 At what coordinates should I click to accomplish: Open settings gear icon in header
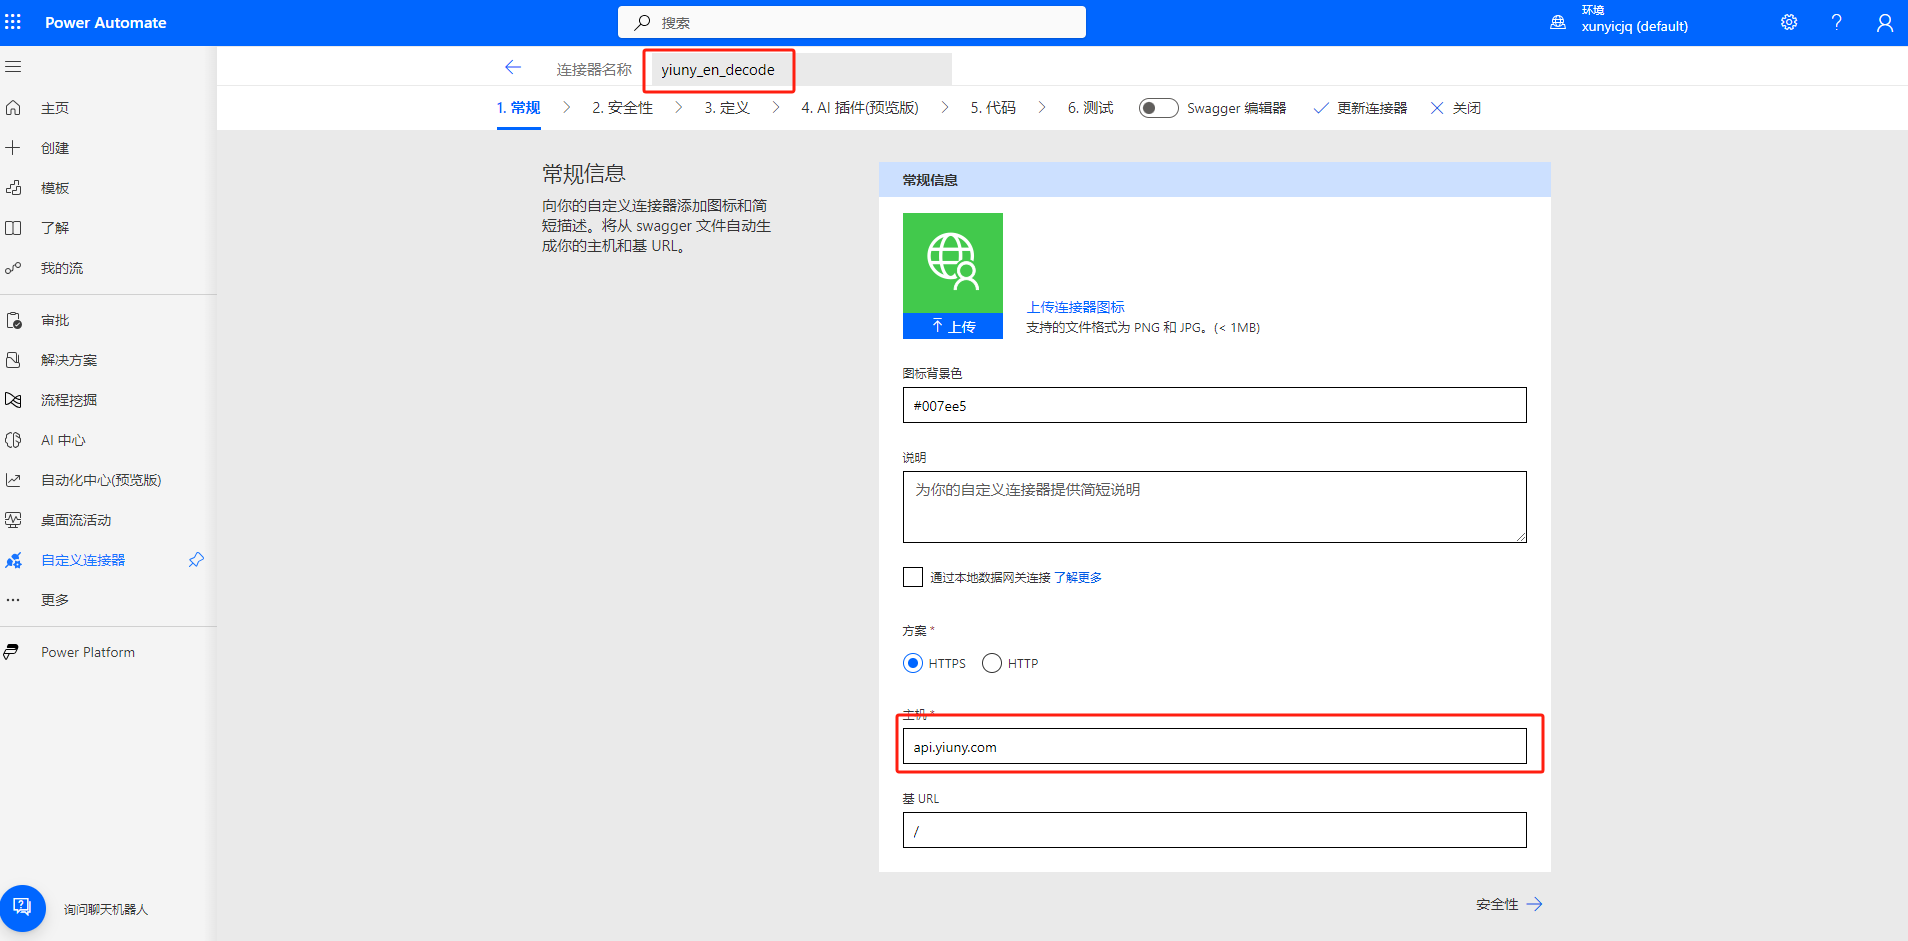pos(1788,22)
